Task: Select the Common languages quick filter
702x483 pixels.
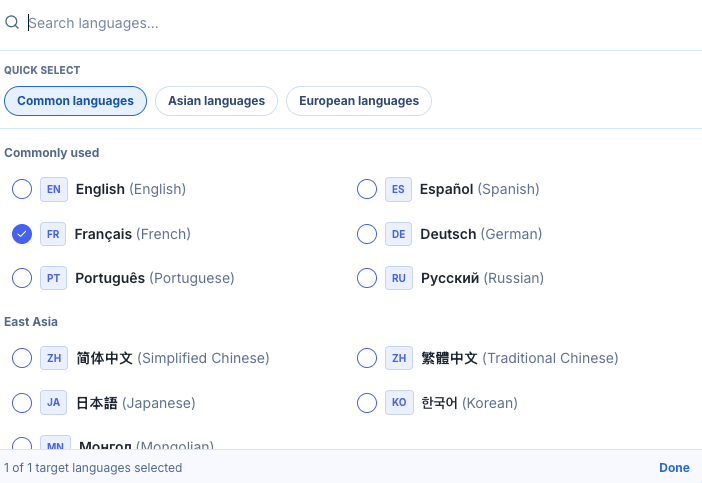Action: (75, 101)
